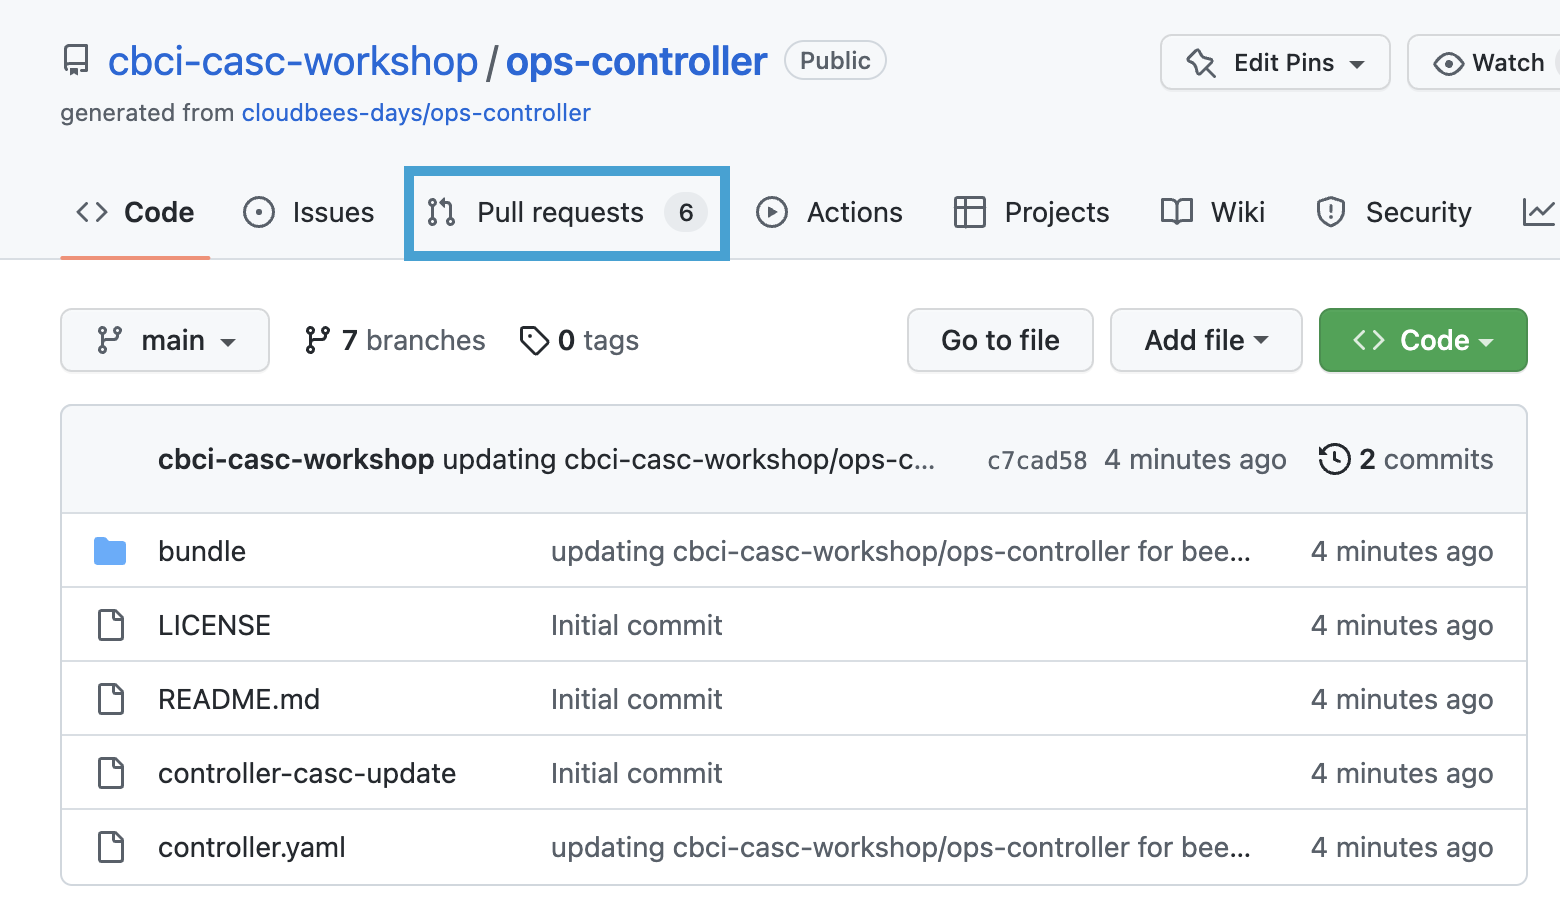Toggle Watch on this repository
Screen dimensions: 1560x910
[1489, 62]
